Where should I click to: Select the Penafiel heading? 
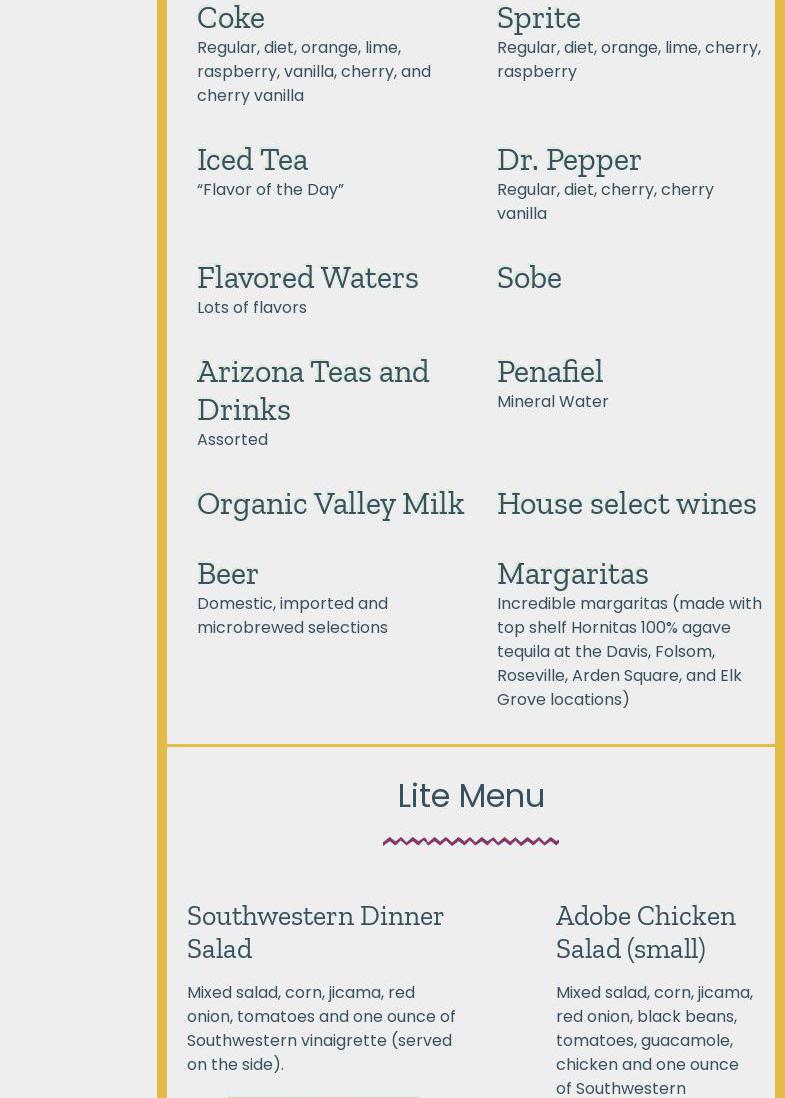coord(549,371)
